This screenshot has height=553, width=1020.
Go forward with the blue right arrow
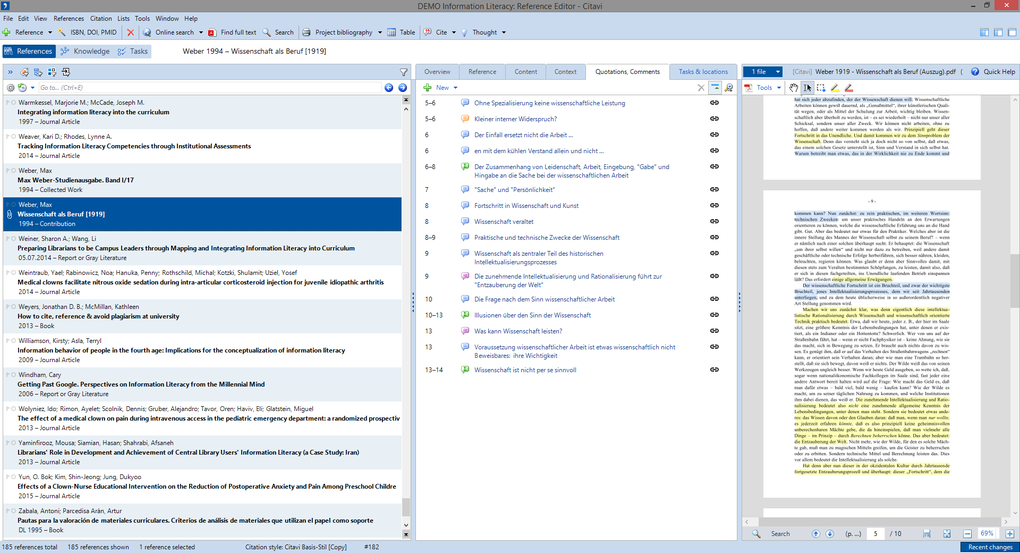[x=403, y=87]
